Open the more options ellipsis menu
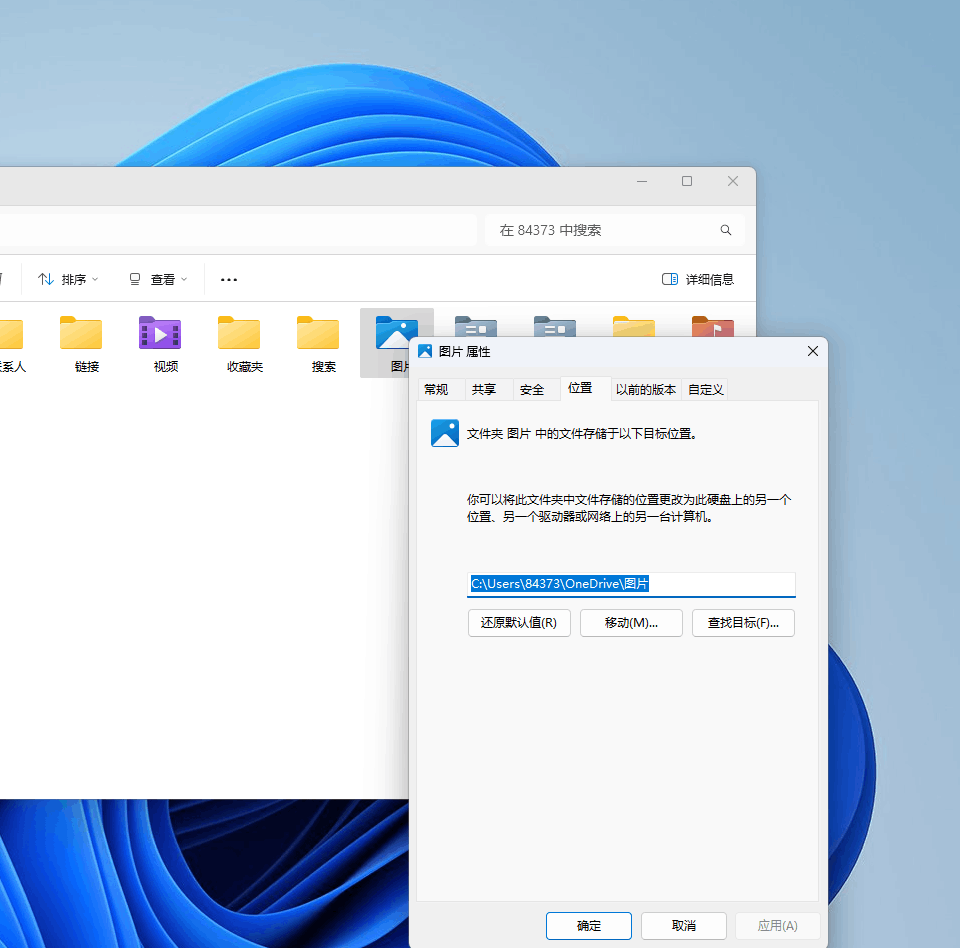The width and height of the screenshot is (960, 948). [x=229, y=280]
